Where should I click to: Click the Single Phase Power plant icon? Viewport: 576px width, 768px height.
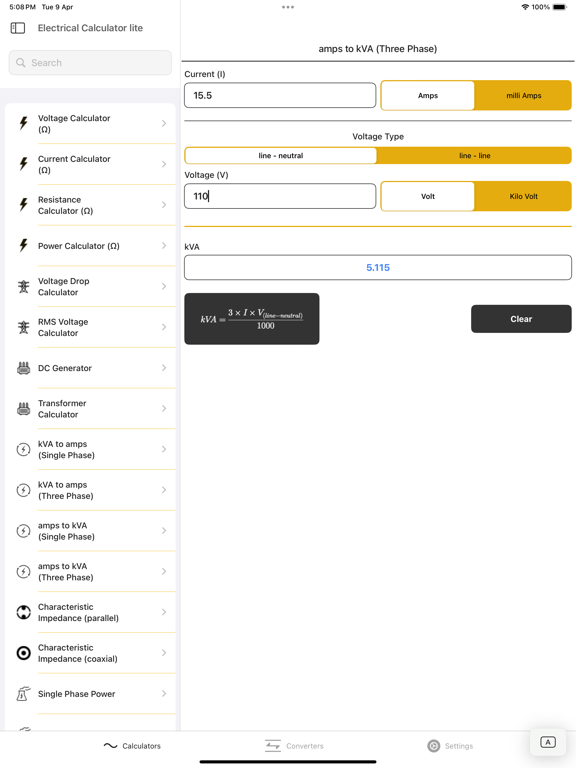click(23, 694)
